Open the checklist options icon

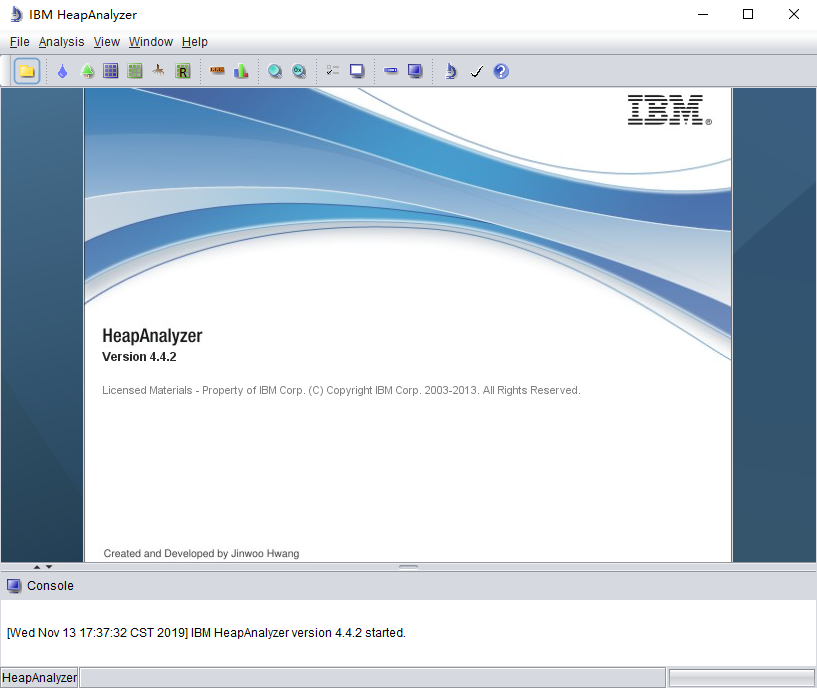click(332, 70)
